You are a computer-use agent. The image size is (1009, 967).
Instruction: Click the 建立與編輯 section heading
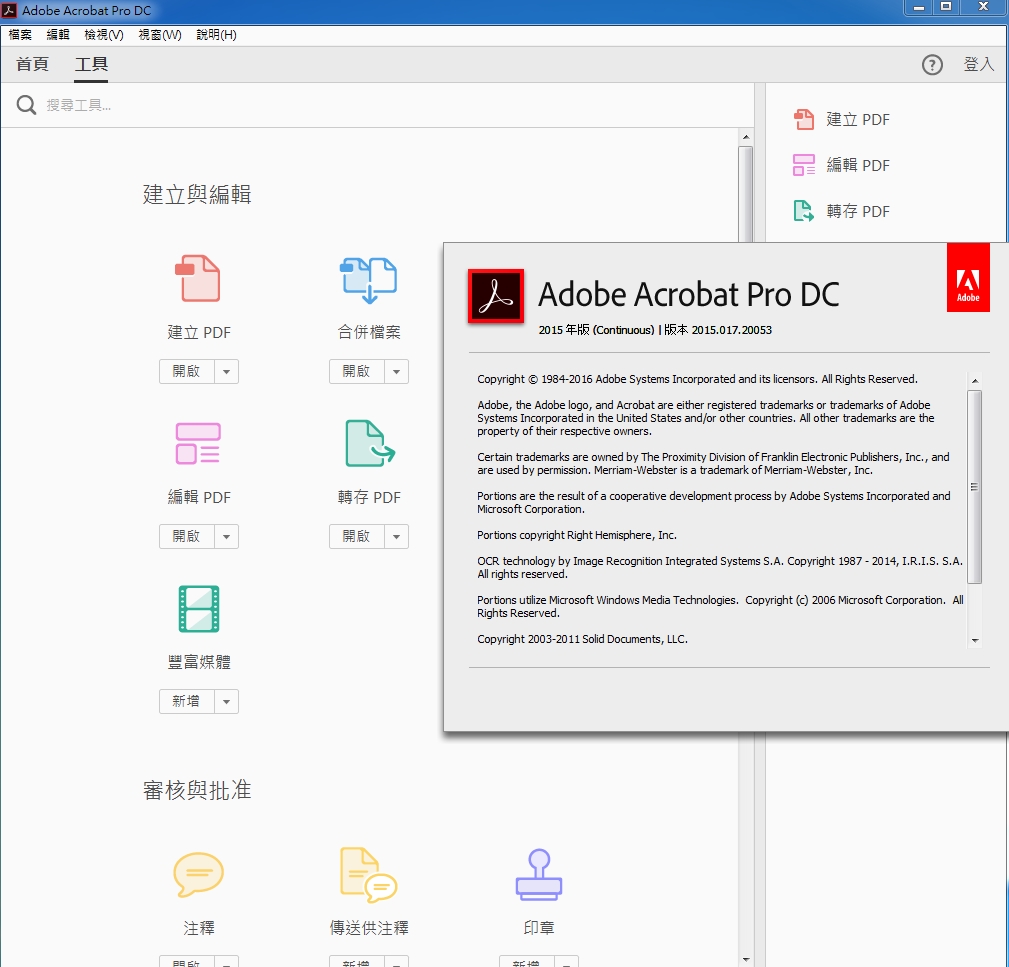point(197,194)
